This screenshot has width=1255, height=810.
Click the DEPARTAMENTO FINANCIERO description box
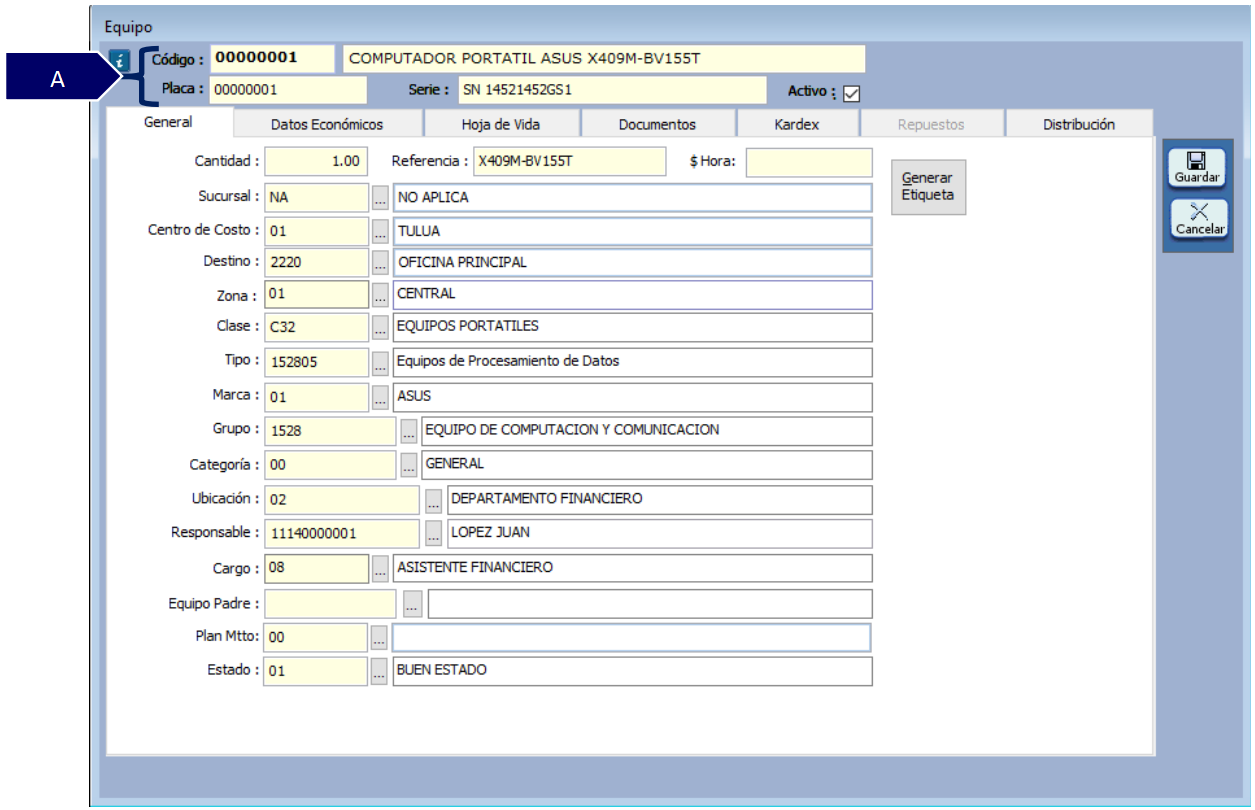pos(660,500)
